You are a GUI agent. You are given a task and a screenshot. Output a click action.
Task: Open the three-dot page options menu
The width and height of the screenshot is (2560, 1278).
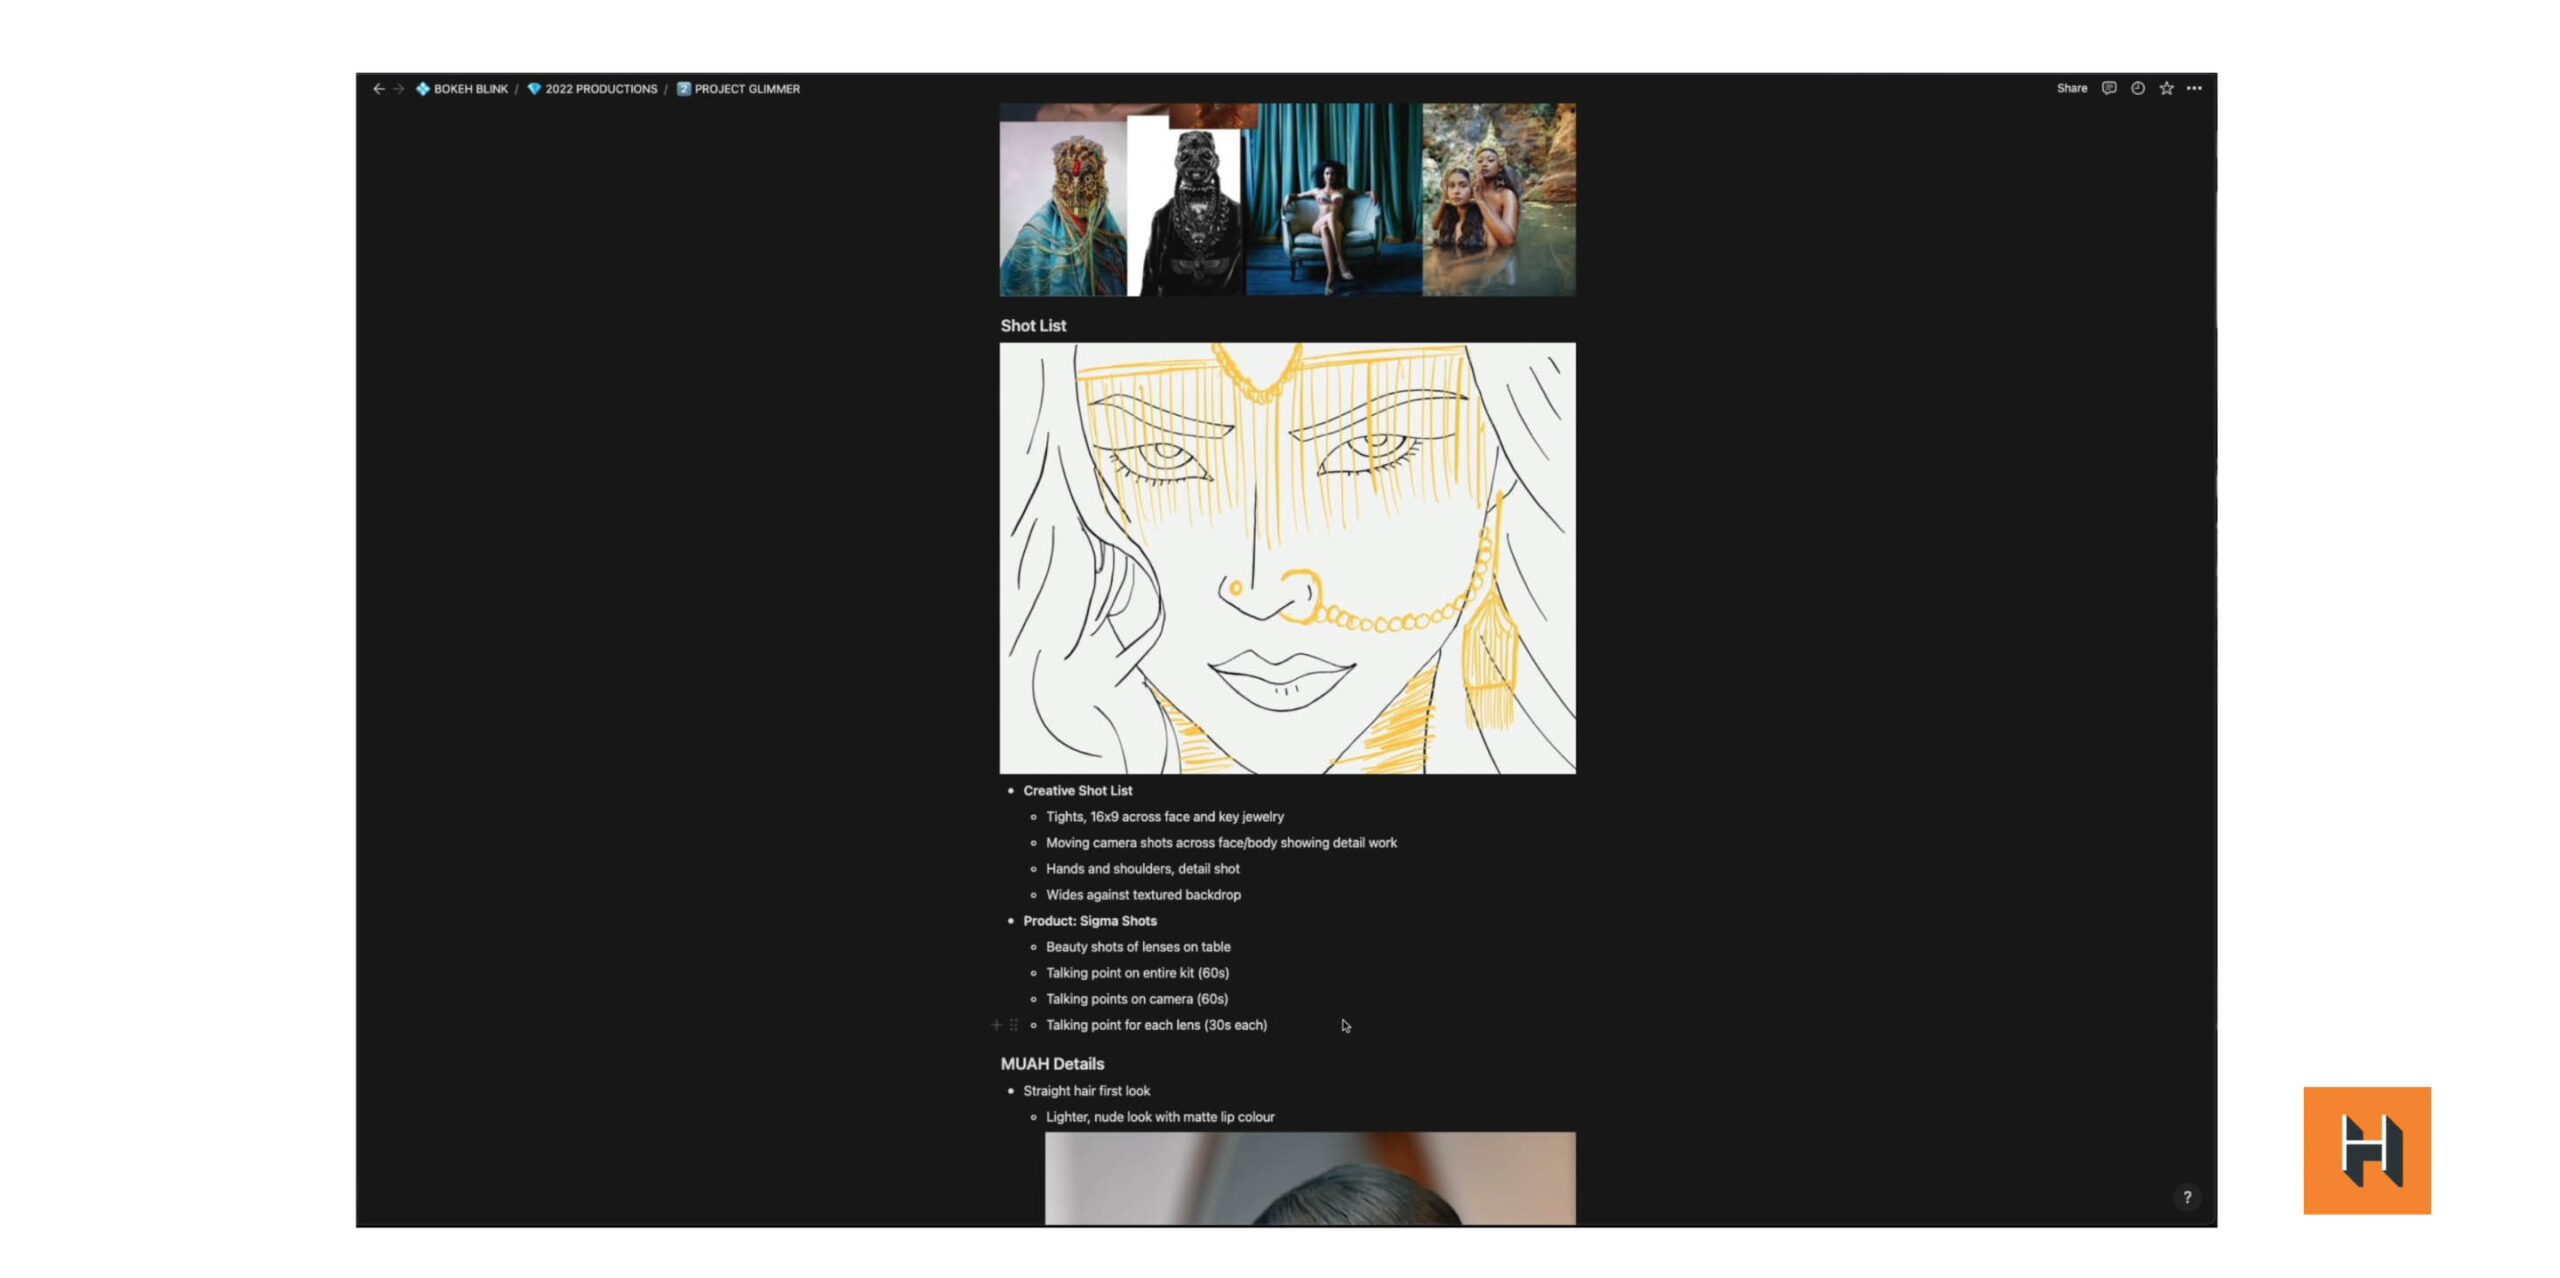2194,88
